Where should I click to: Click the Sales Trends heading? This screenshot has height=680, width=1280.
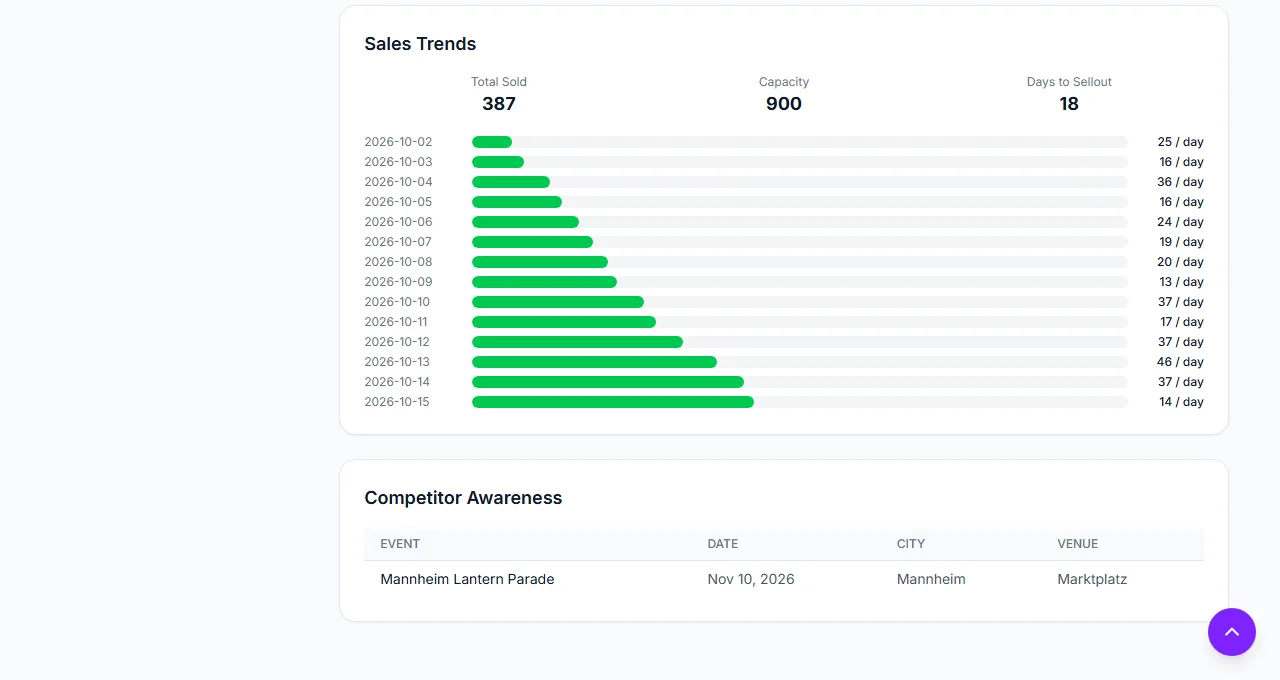[420, 44]
